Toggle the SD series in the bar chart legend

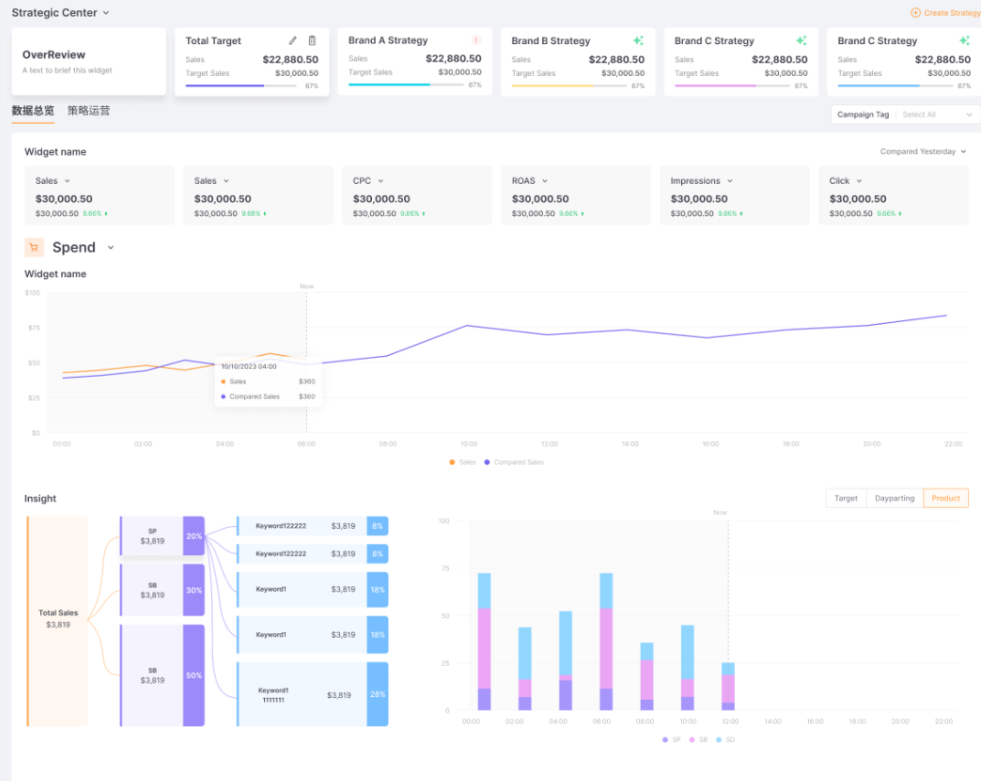click(x=725, y=739)
